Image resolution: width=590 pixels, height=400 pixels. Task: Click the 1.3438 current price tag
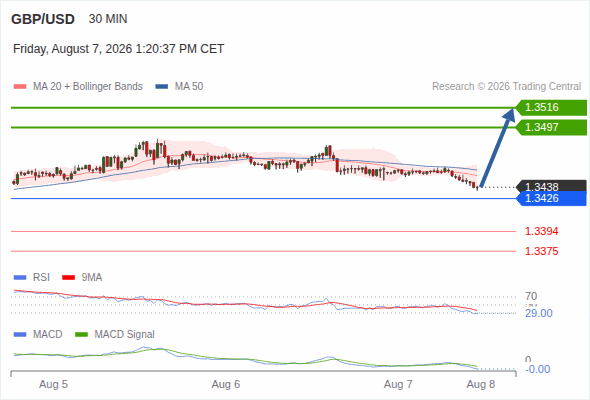click(x=551, y=186)
